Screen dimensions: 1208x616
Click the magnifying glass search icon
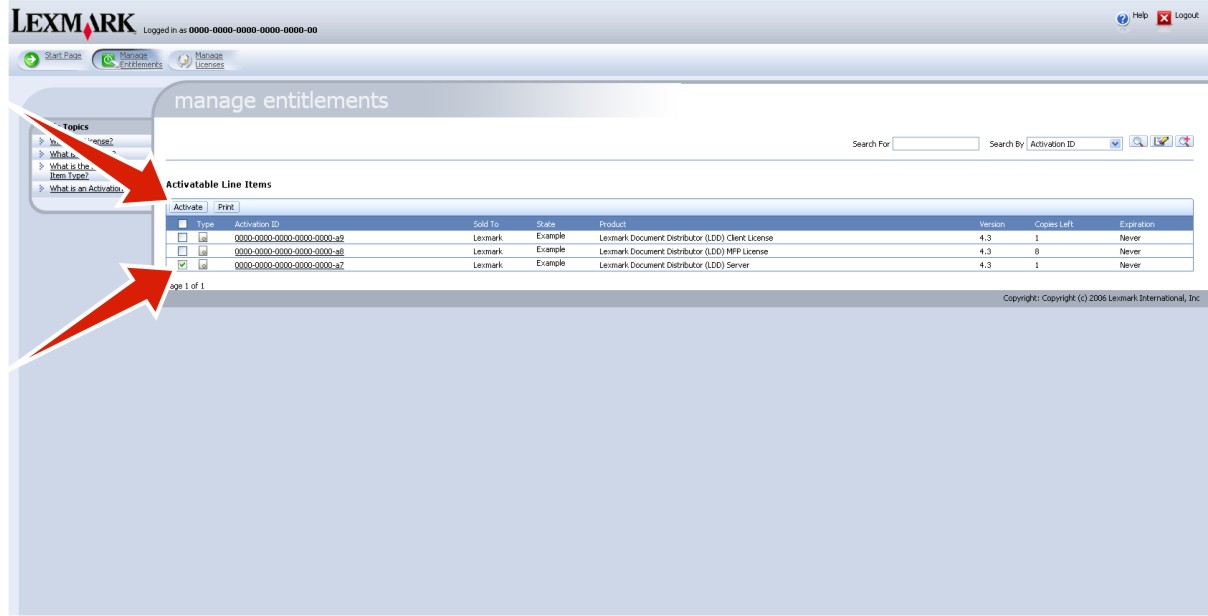[1138, 143]
